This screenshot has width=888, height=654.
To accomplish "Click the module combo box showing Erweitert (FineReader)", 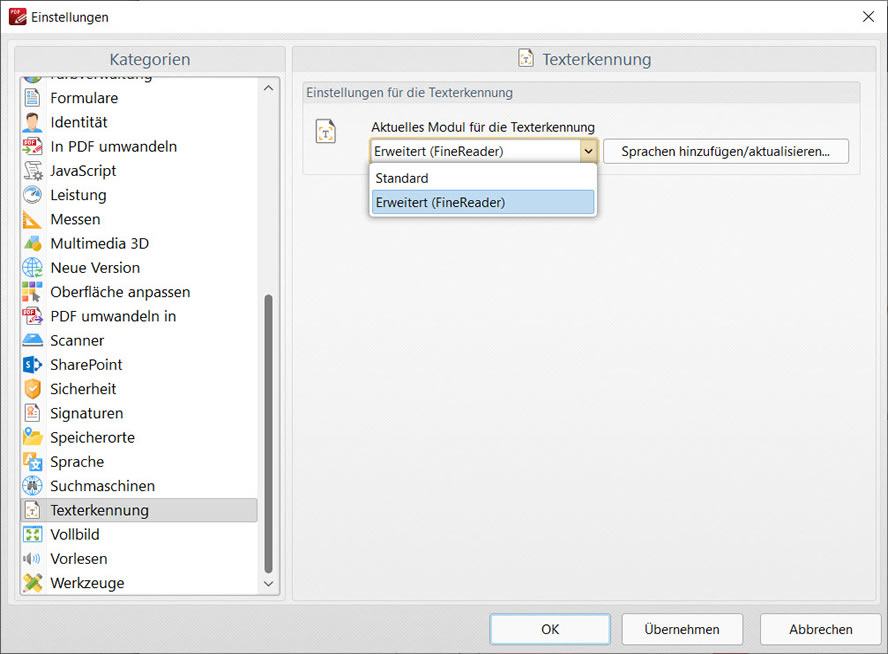I will 484,151.
